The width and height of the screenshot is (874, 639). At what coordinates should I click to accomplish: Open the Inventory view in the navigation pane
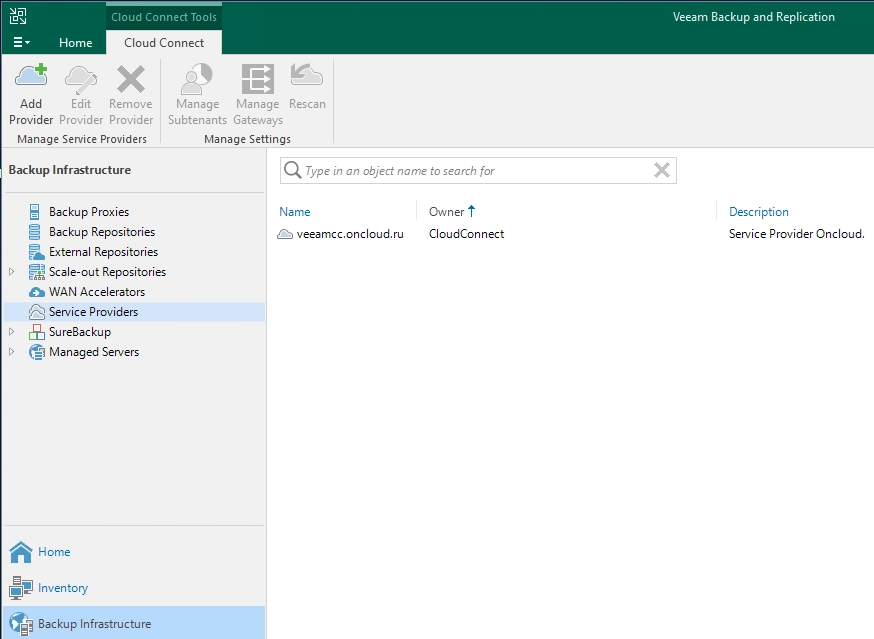click(x=62, y=588)
